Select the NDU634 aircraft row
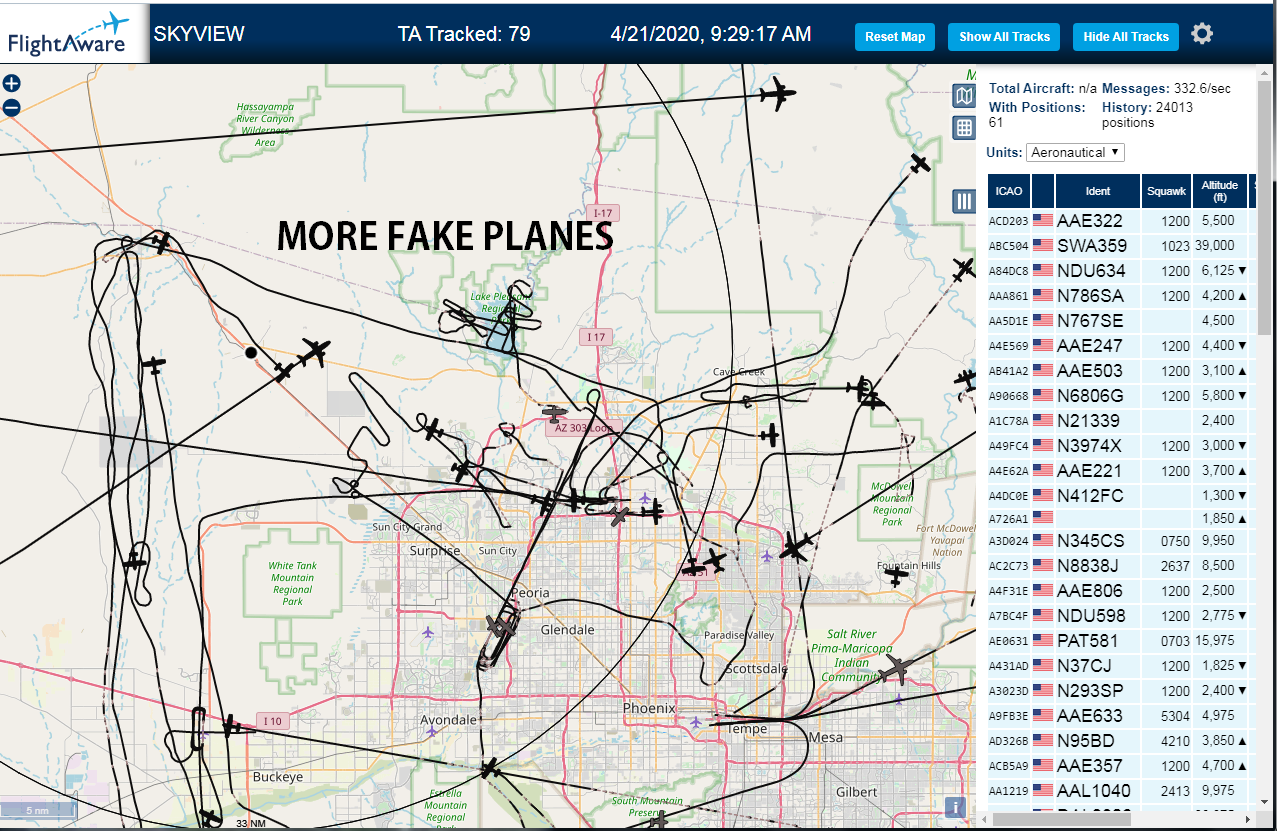The height and width of the screenshot is (831, 1277). [x=1121, y=271]
